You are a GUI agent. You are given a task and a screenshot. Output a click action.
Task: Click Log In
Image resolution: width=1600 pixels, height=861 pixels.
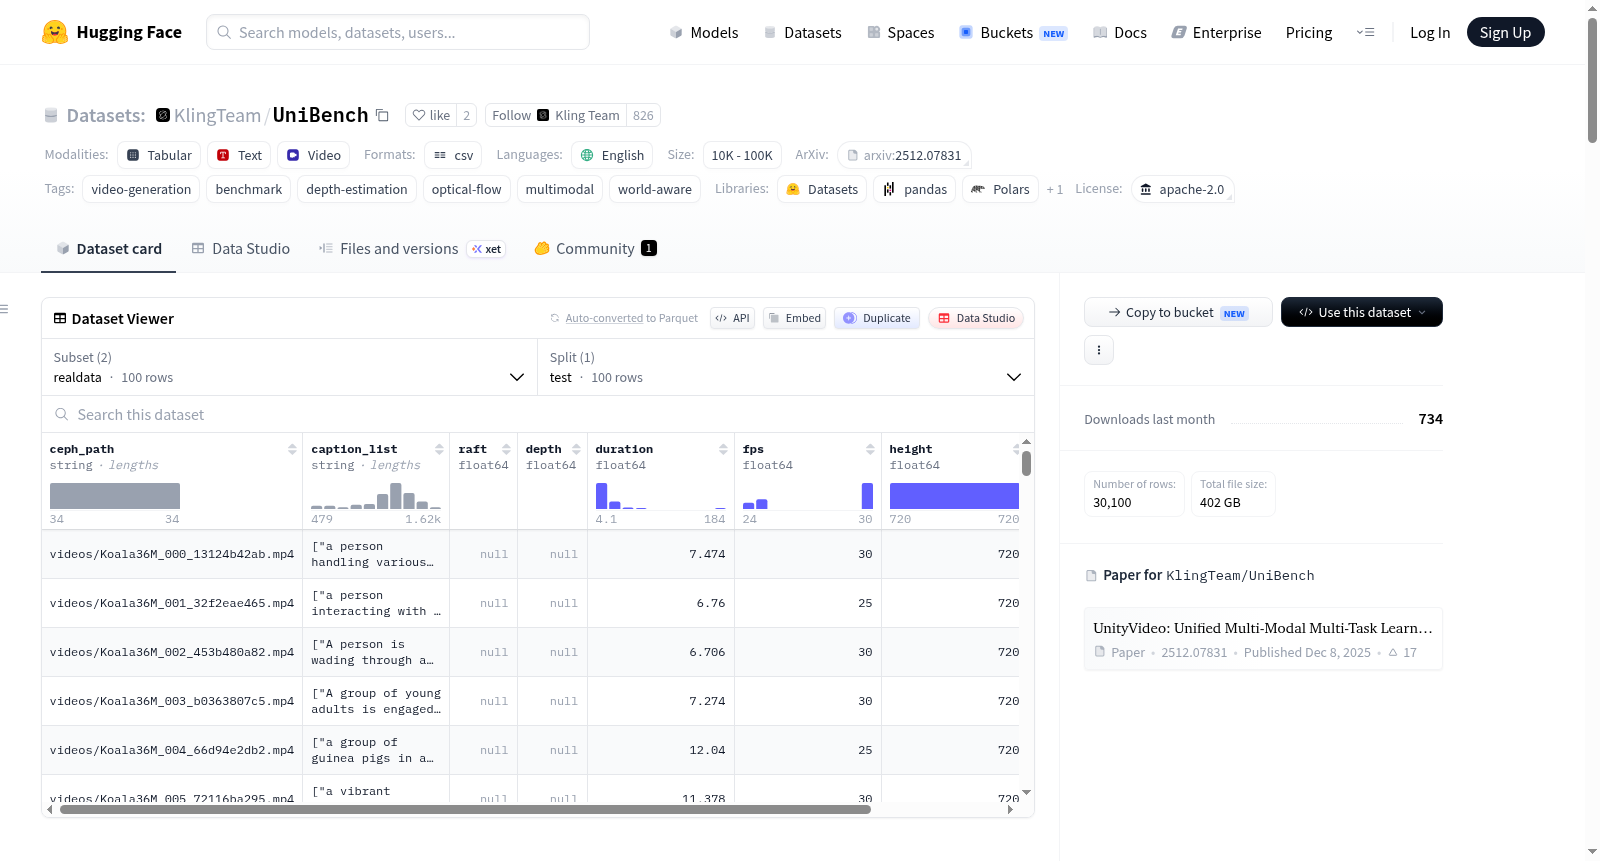tap(1430, 32)
